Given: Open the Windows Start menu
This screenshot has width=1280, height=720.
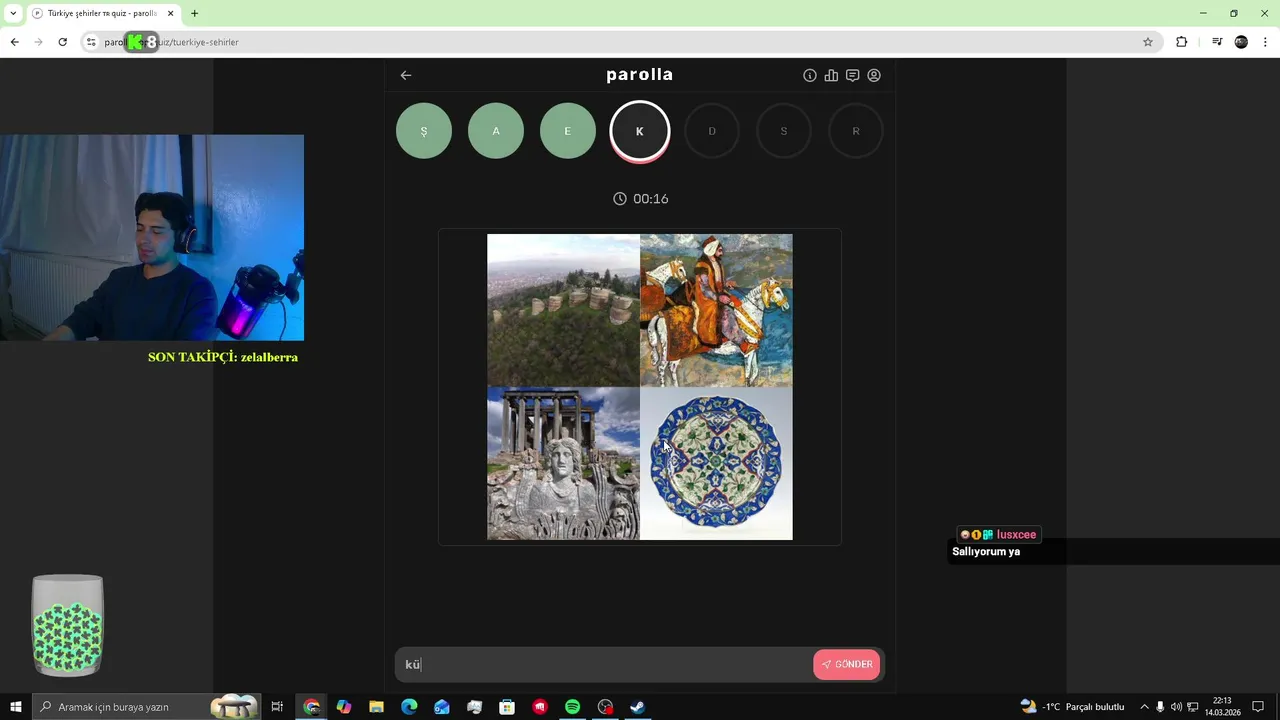Looking at the screenshot, I should [x=16, y=707].
